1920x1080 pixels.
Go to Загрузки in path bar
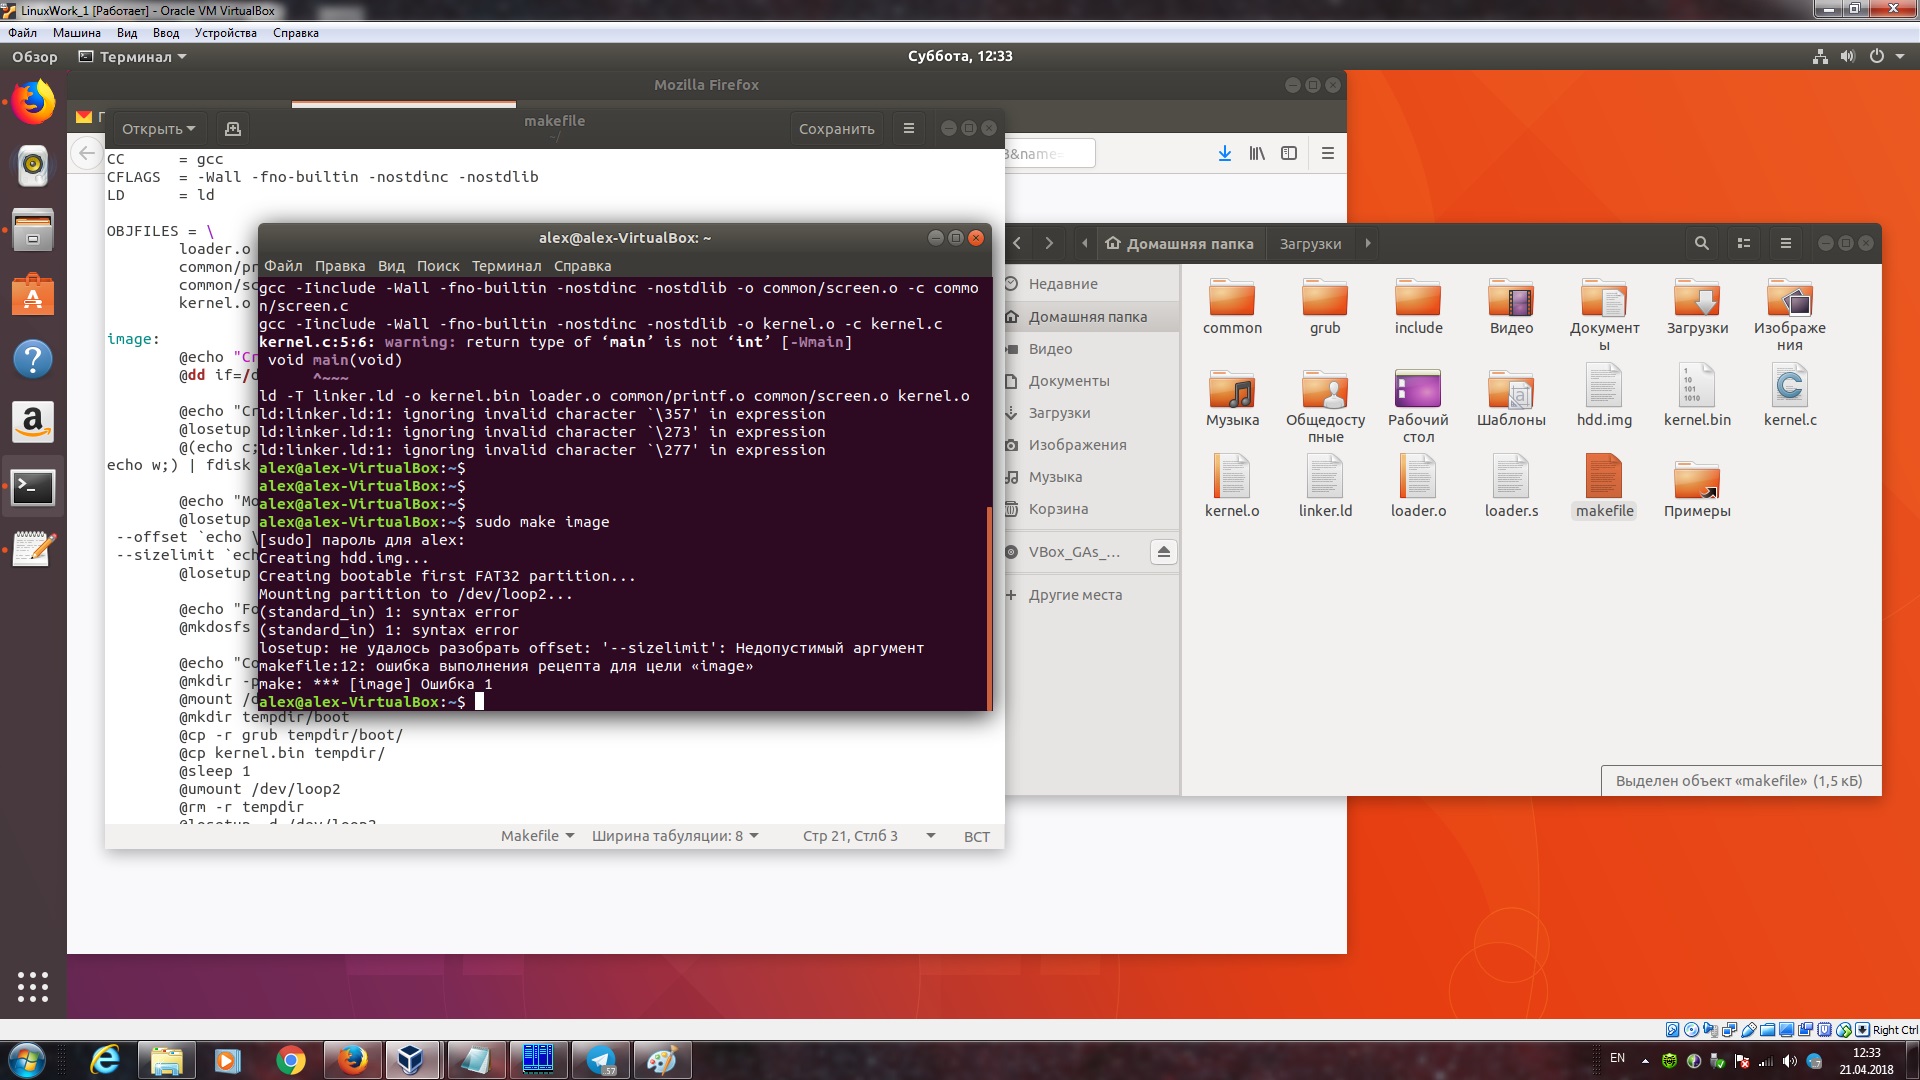[x=1310, y=243]
